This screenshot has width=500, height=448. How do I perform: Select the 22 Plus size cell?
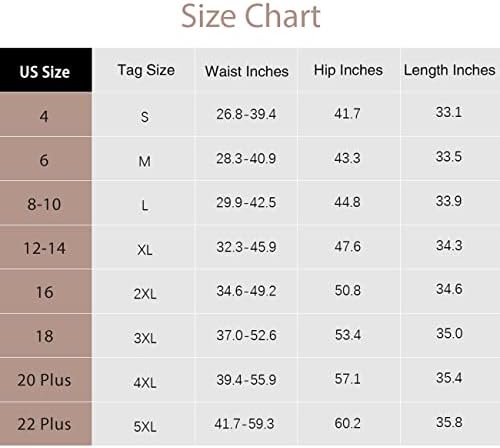[46, 424]
